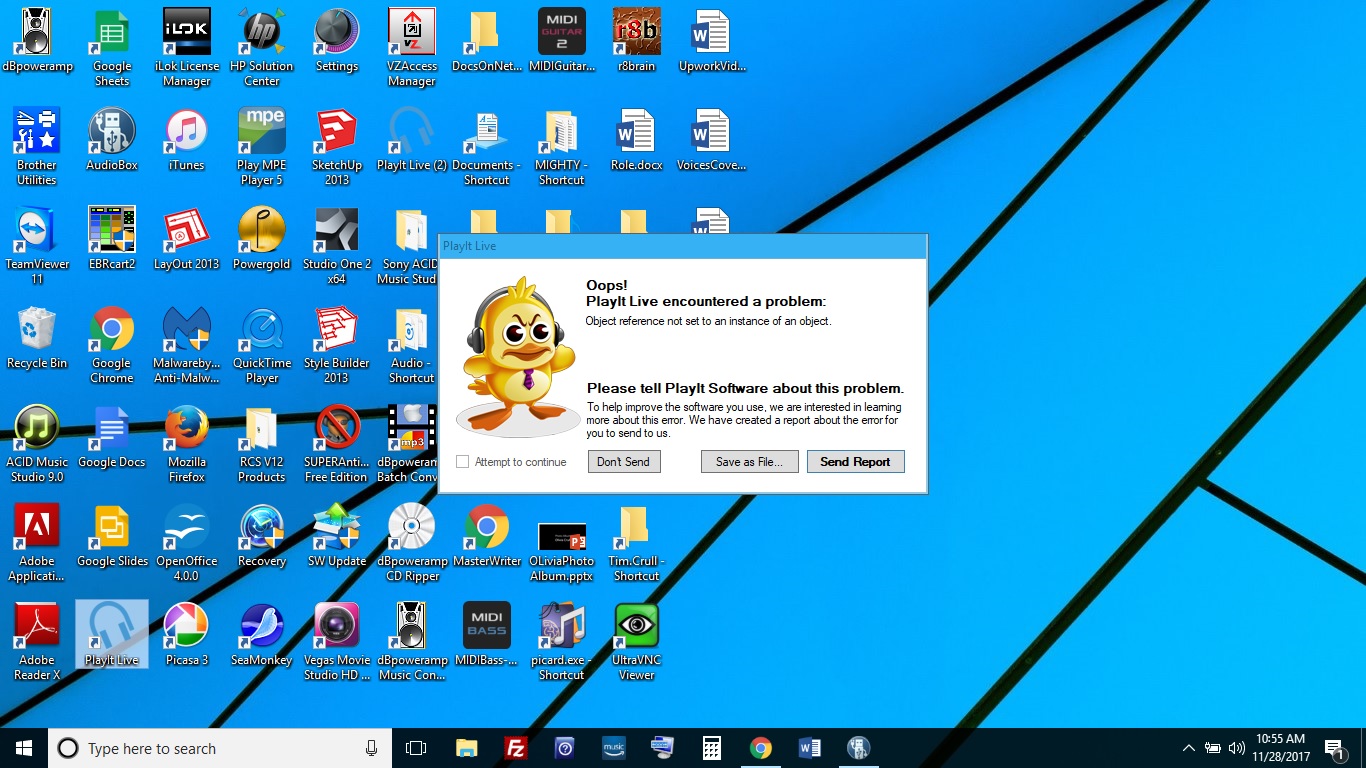Open the Action Center notifications icon
The height and width of the screenshot is (768, 1366).
1333,748
